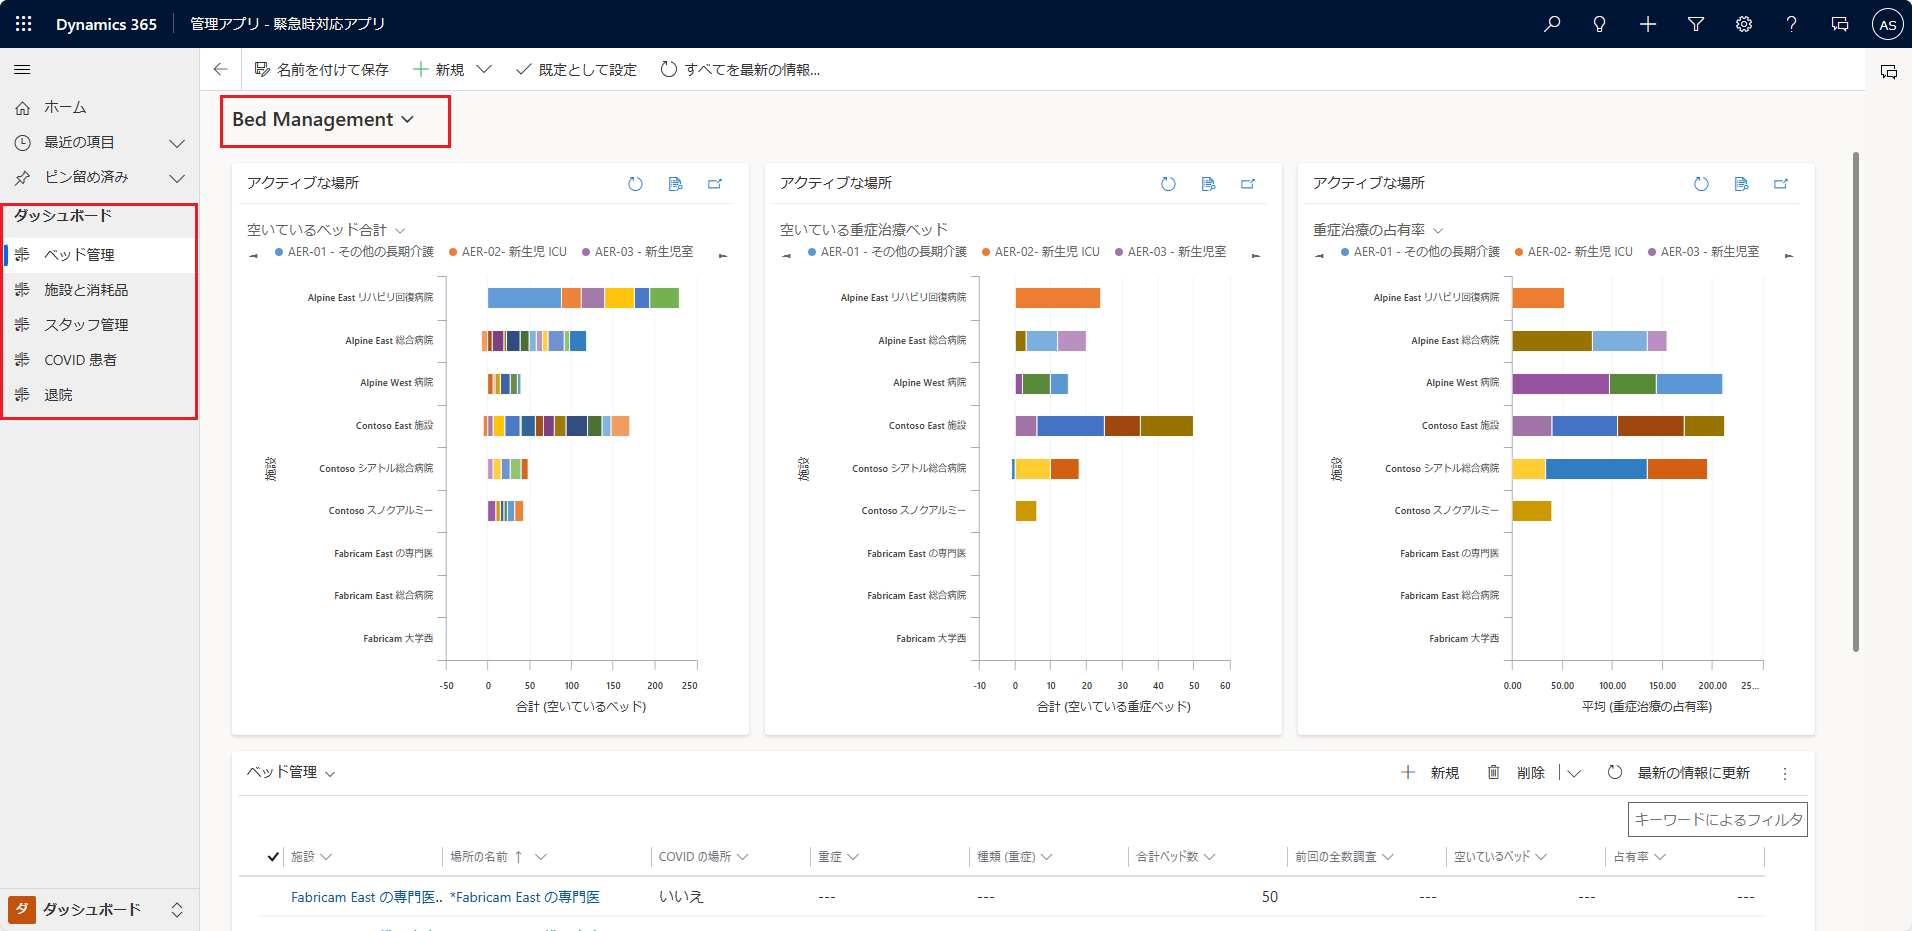Screen dimensions: 1912x931
Task: Open the COVID の場所 column header menu
Action: 703,857
